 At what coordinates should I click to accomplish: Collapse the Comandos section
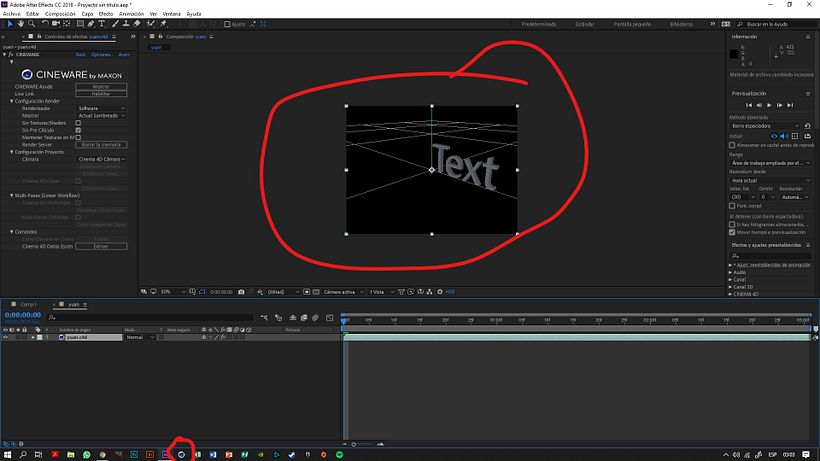12,232
